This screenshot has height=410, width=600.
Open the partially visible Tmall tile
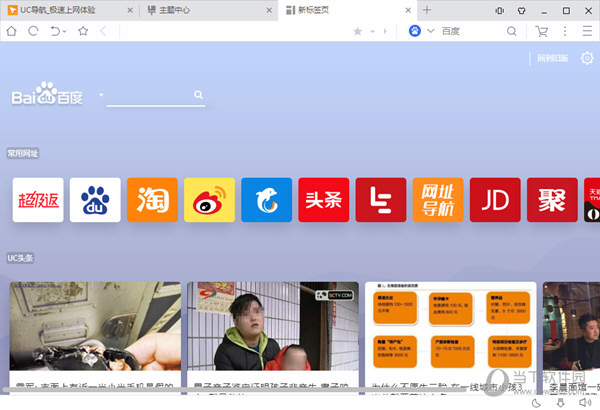pos(592,200)
